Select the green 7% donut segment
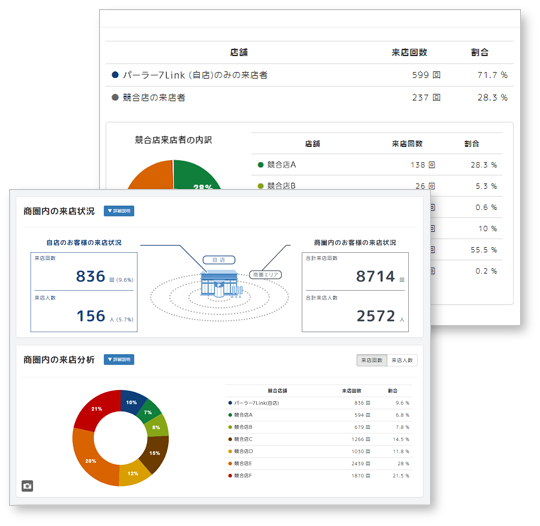 point(148,412)
